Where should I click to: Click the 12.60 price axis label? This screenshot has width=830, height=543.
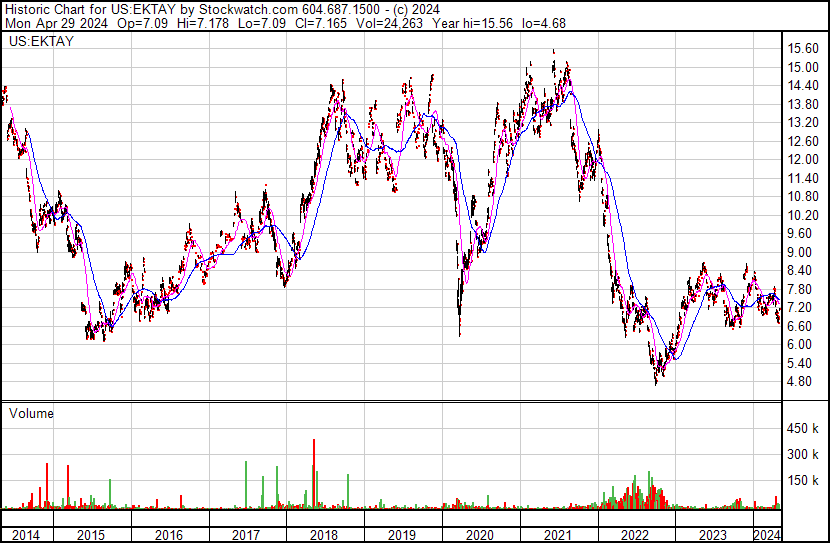click(803, 141)
